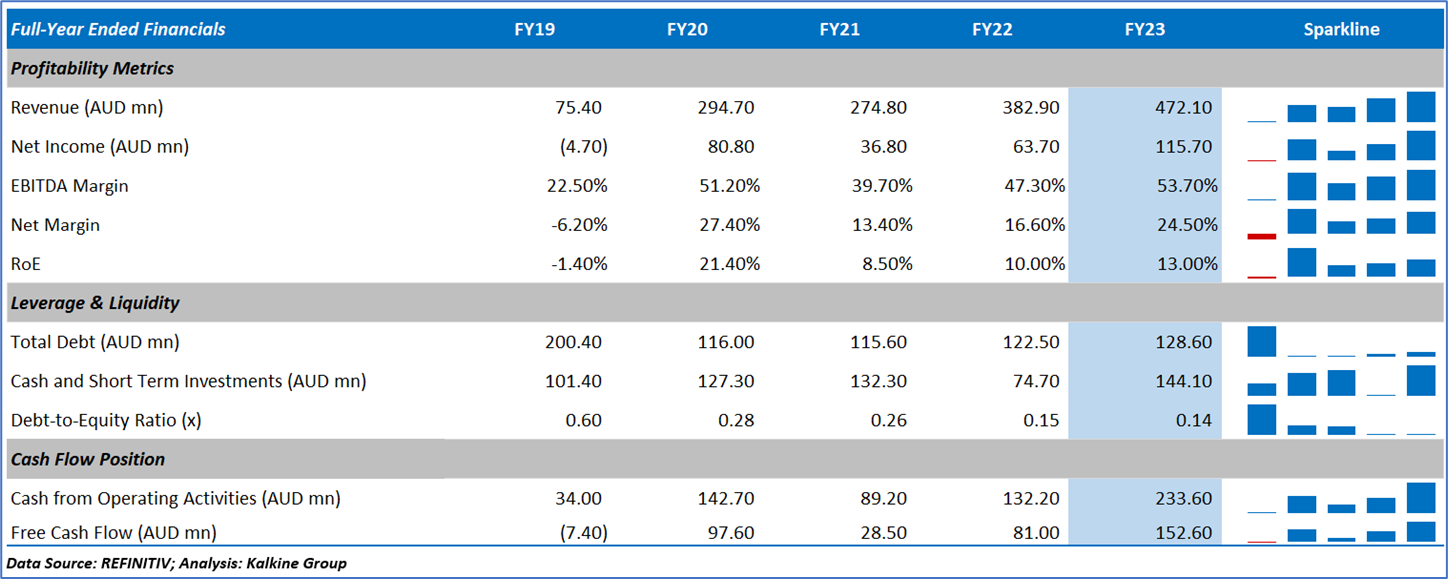The image size is (1448, 579).
Task: Click the Debt-to-Equity Ratio sparkline
Action: click(x=1341, y=420)
